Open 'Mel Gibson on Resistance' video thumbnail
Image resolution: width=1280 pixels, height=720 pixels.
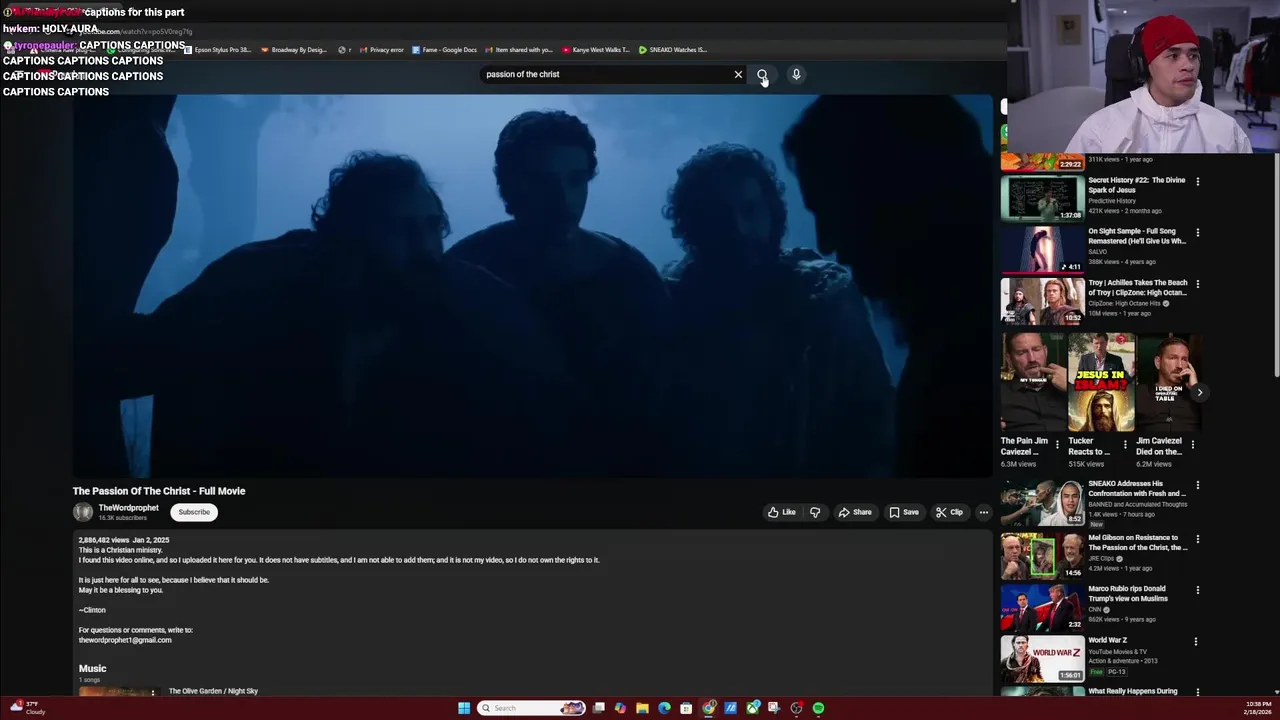(x=1042, y=555)
